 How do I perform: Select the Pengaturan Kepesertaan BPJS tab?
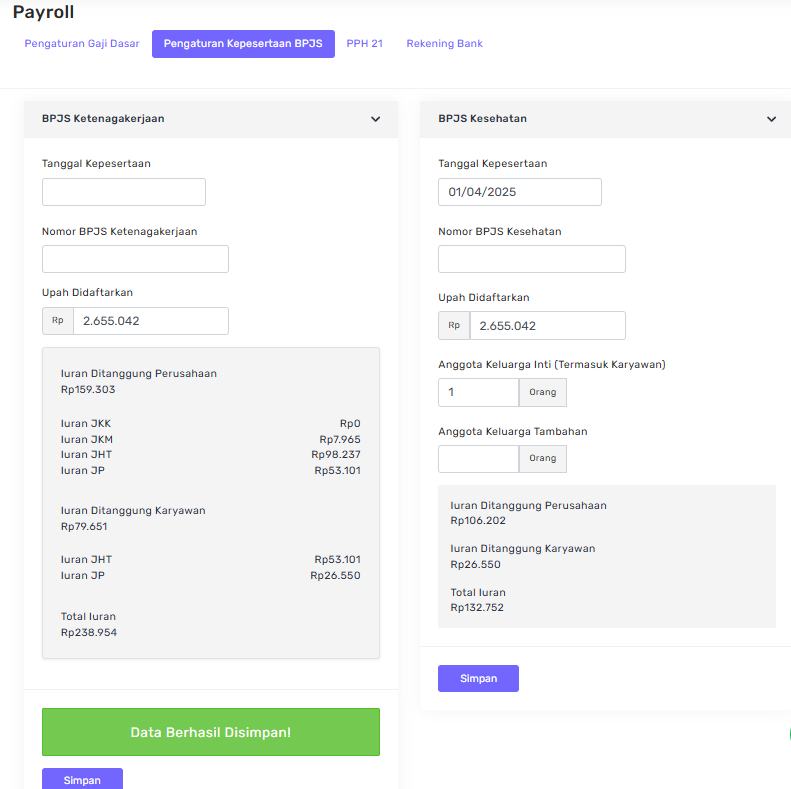pos(243,44)
